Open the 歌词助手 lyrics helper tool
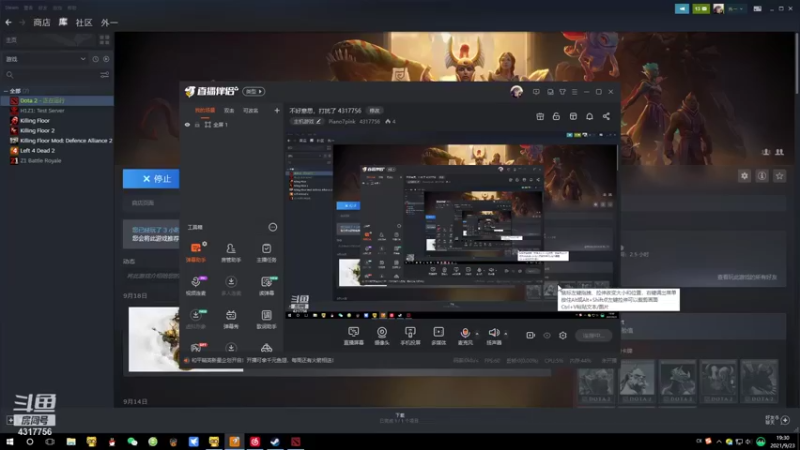Screen dimensions: 800x450 [x=266, y=319]
